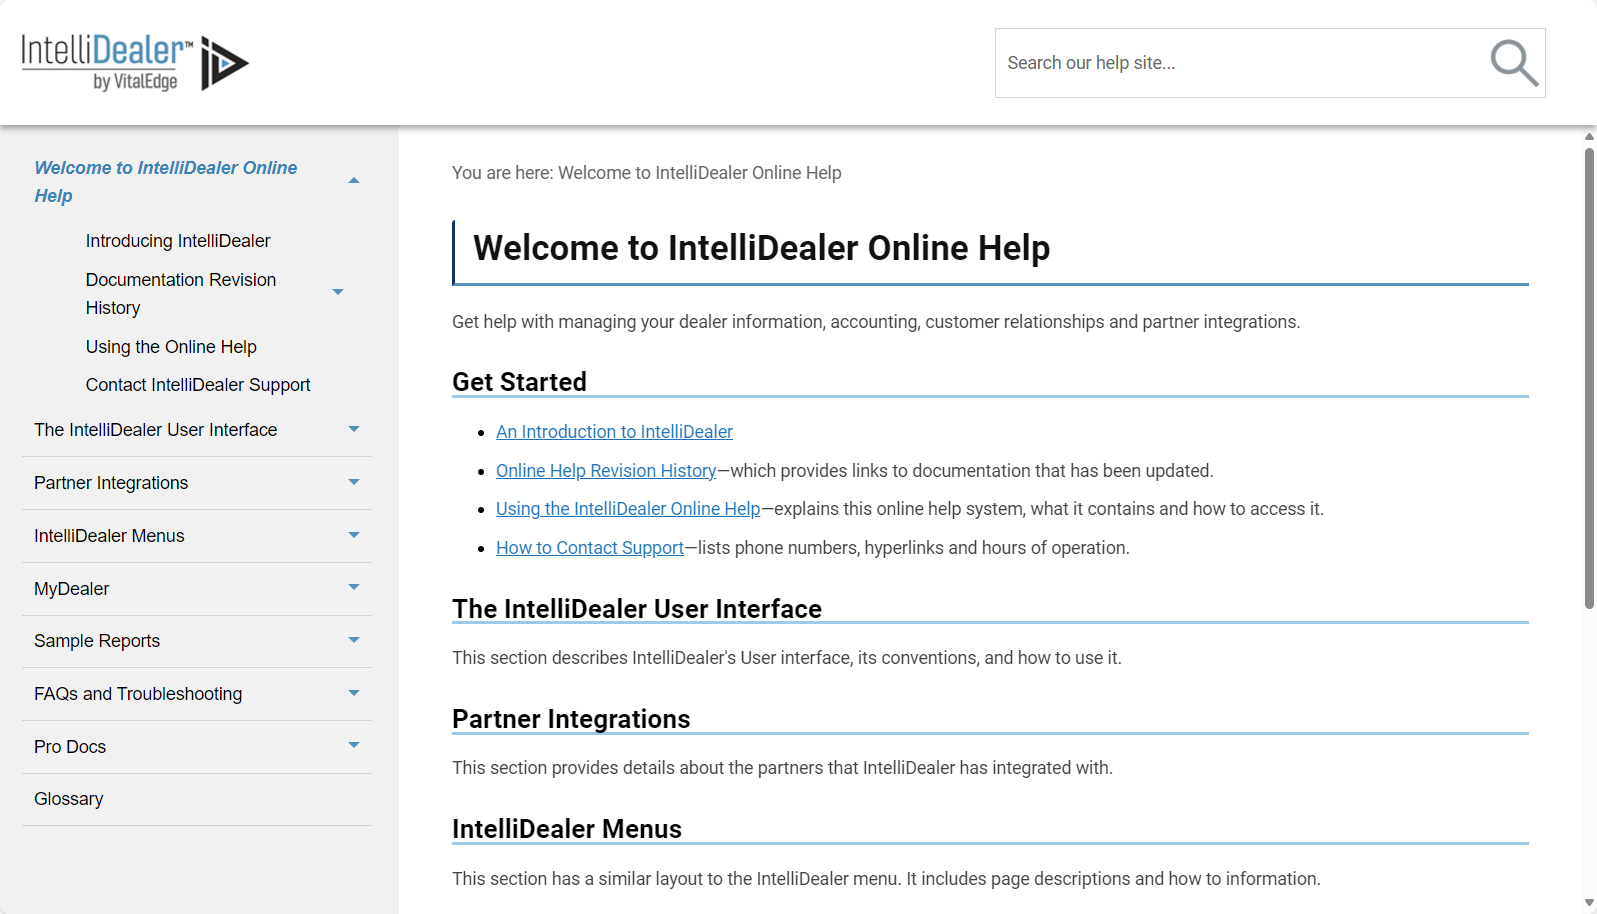
Task: Open FAQs and Troubleshooting sidebar item
Action: 138,694
